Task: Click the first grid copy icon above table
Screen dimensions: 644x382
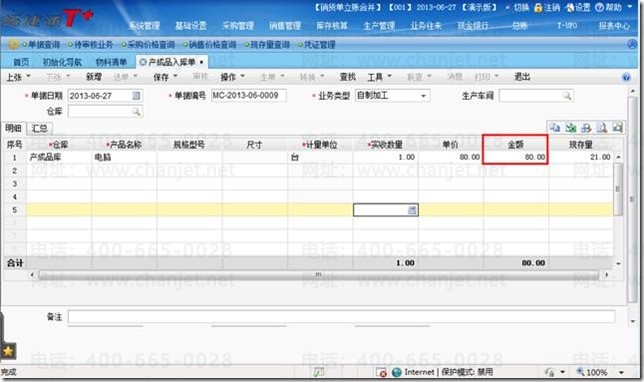Action: (554, 127)
